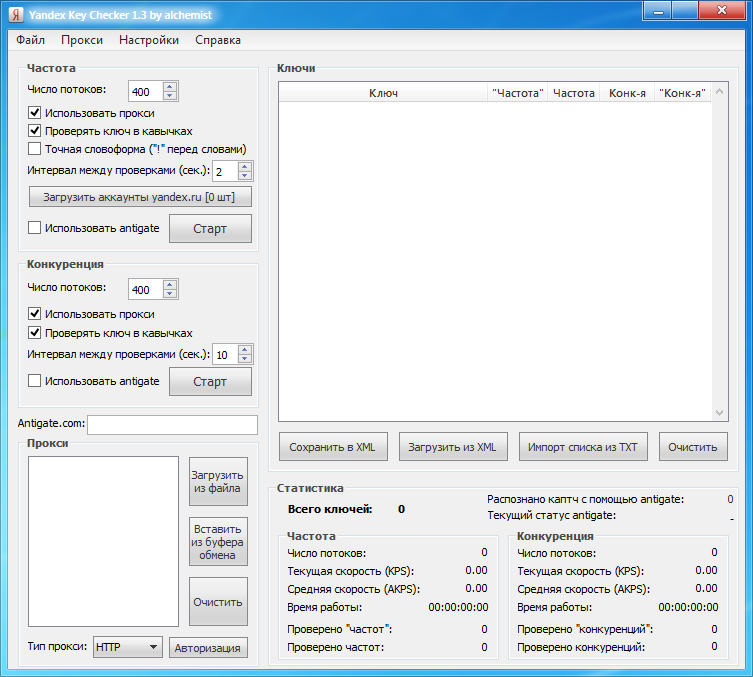The width and height of the screenshot is (753, 677).
Task: Click Старт button in Частота section
Action: click(210, 229)
